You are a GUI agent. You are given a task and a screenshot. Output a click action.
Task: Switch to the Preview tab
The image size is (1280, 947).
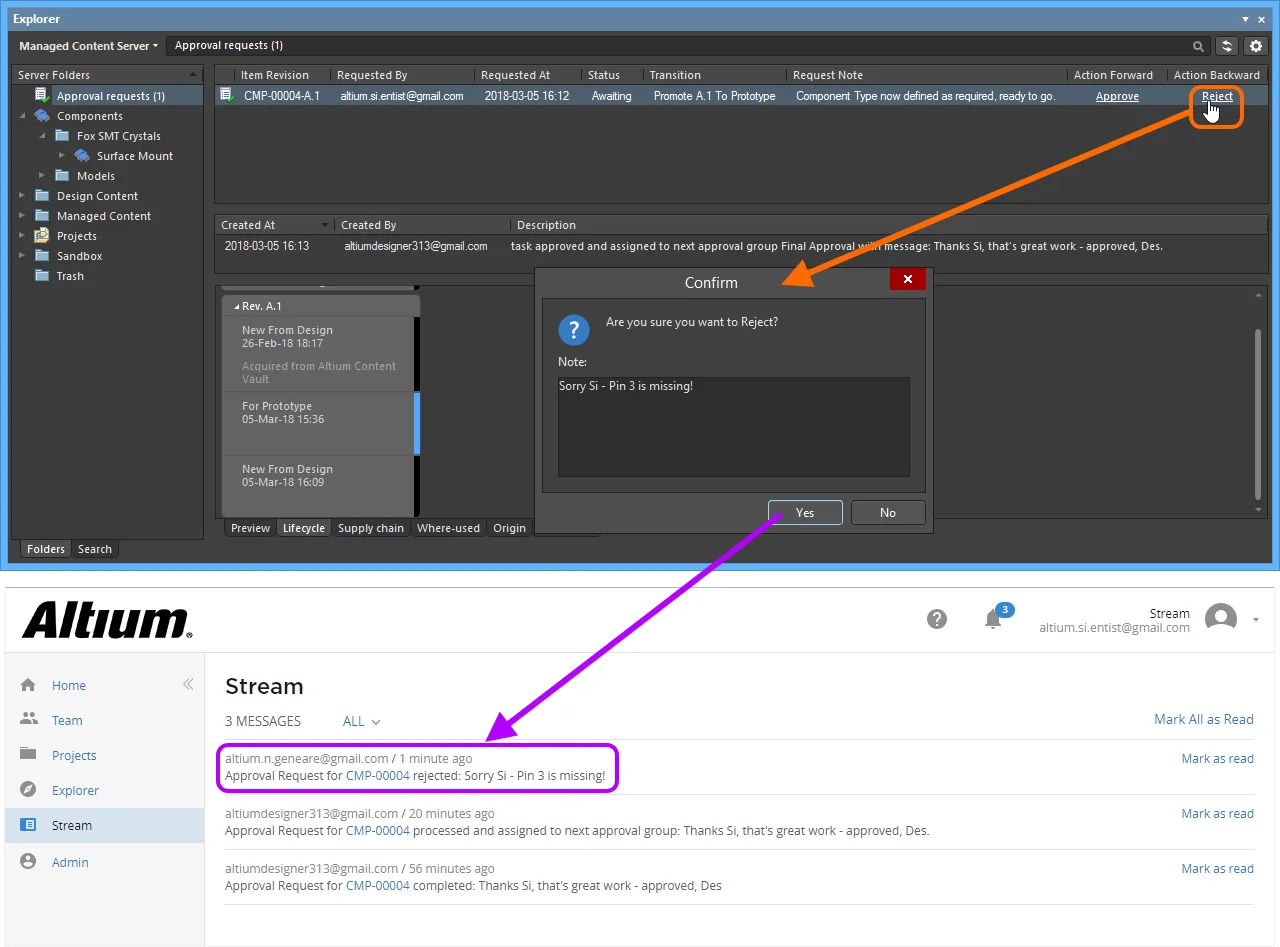pyautogui.click(x=250, y=528)
